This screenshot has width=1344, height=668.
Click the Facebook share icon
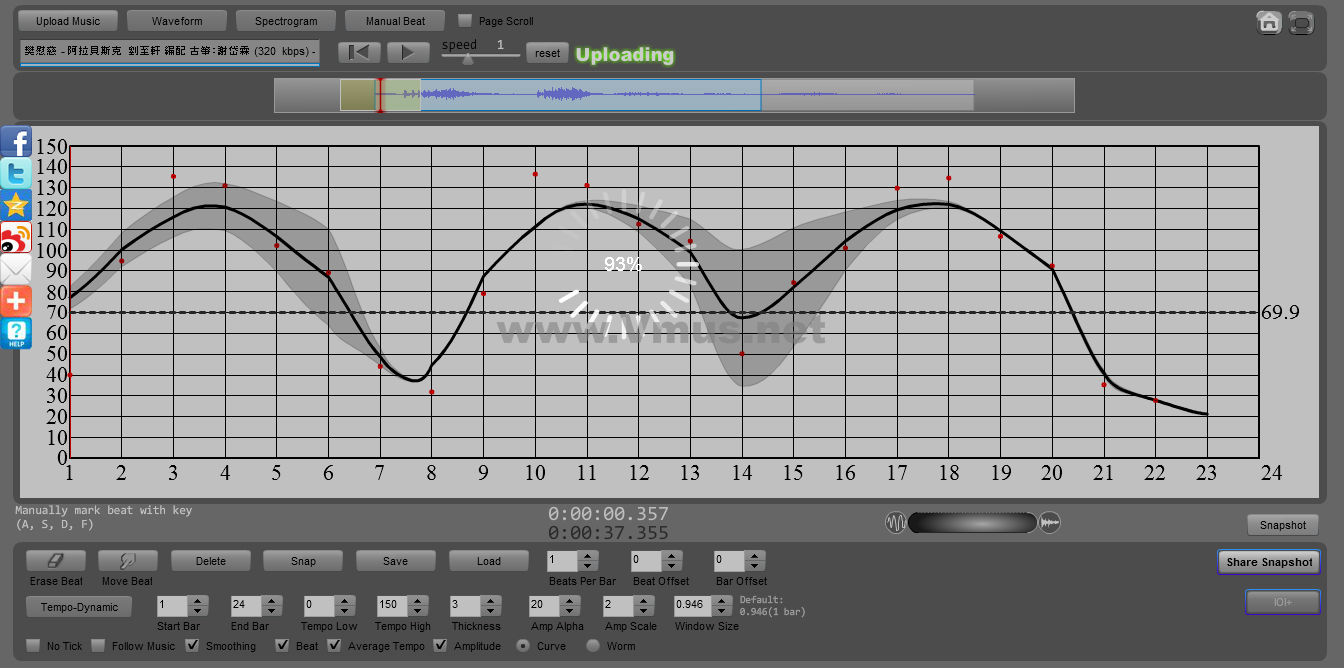click(x=16, y=142)
